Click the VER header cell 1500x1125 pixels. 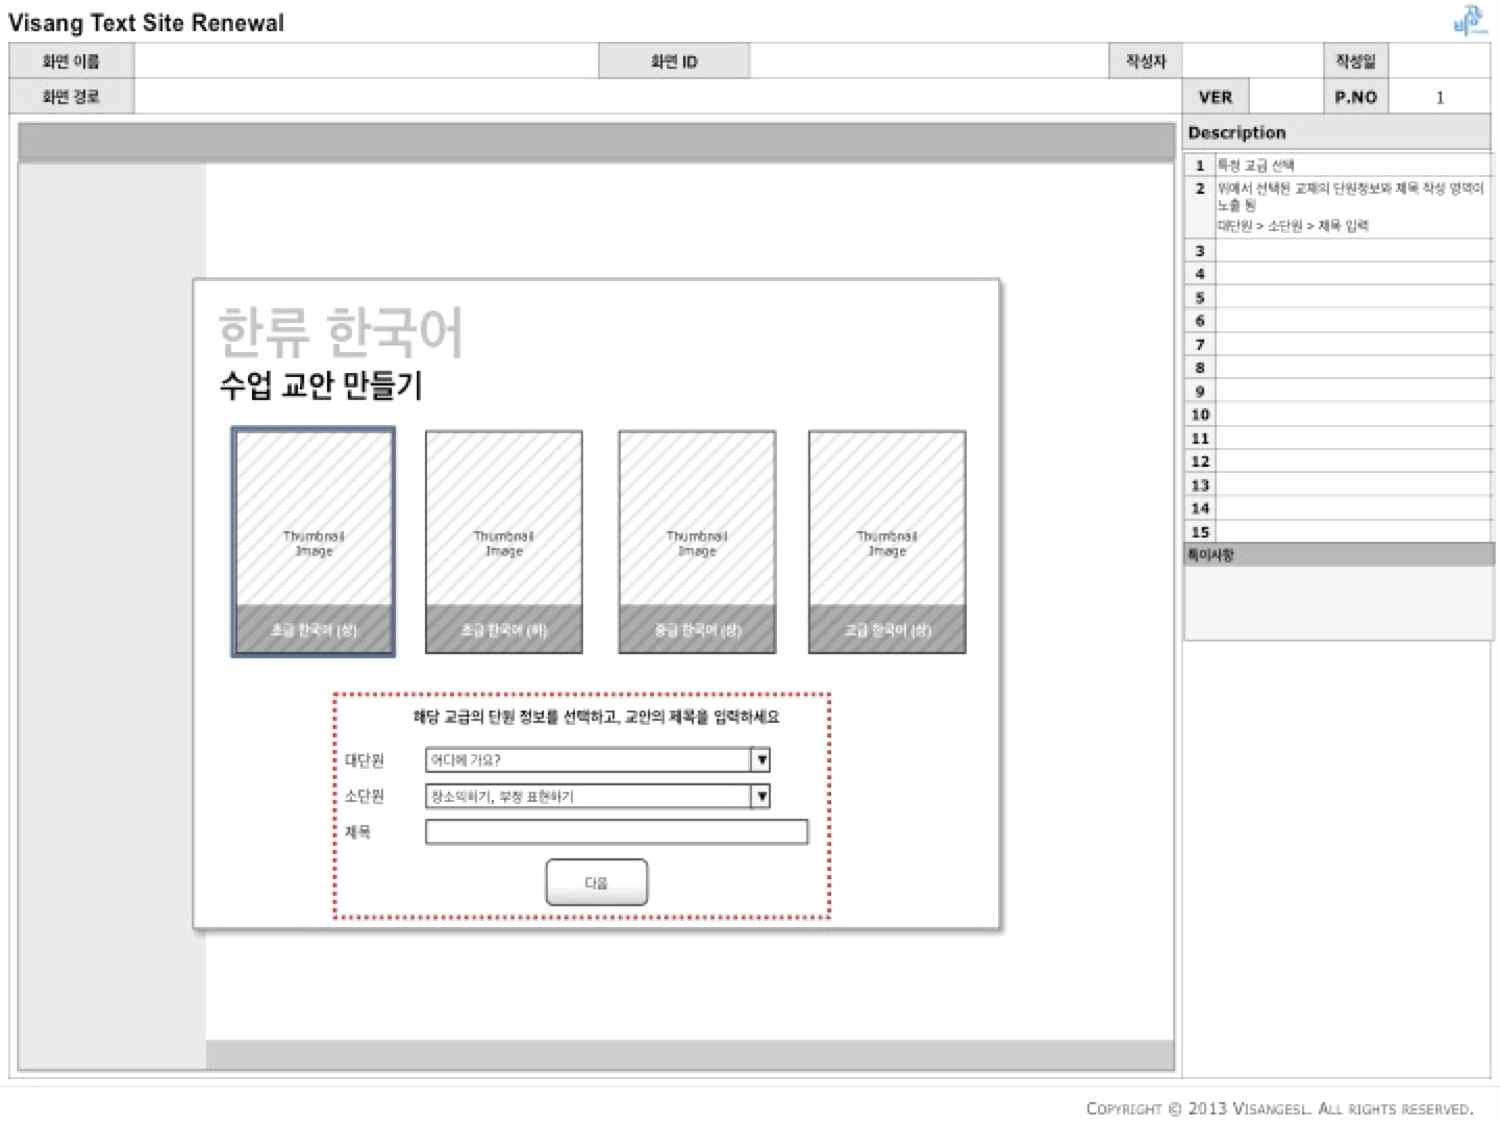point(1215,97)
